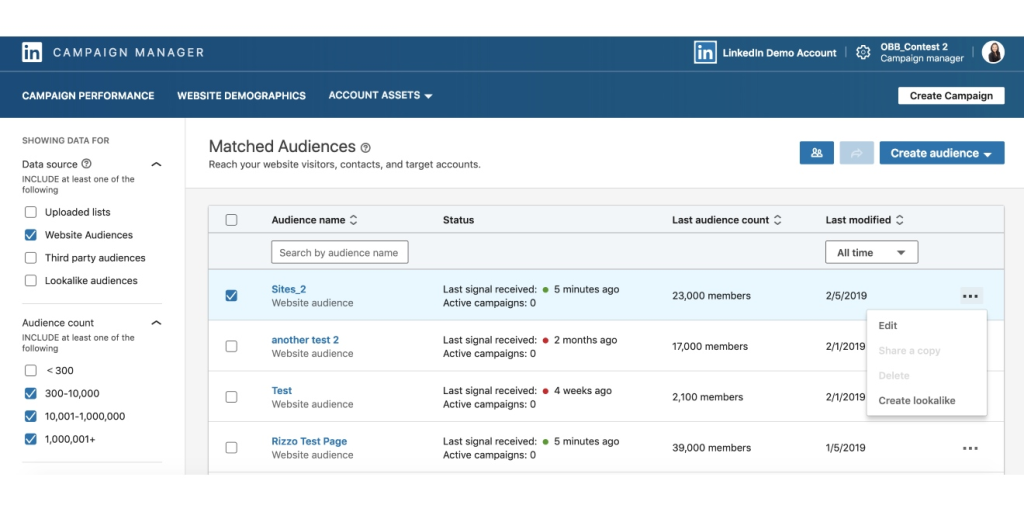
Task: Collapse the Audience count filter section
Action: coord(156,323)
